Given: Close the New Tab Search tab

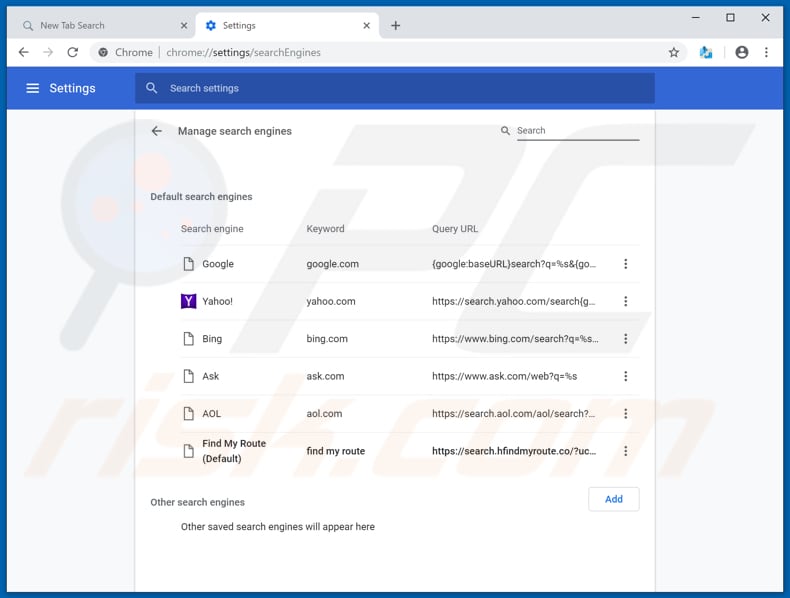Looking at the screenshot, I should (184, 26).
